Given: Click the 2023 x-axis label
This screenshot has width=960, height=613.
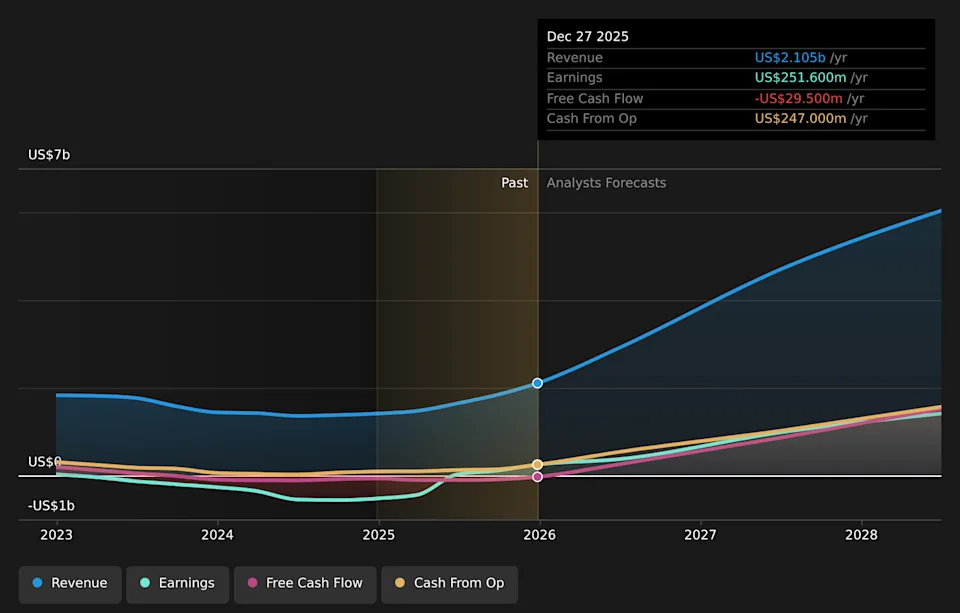Looking at the screenshot, I should click(57, 535).
